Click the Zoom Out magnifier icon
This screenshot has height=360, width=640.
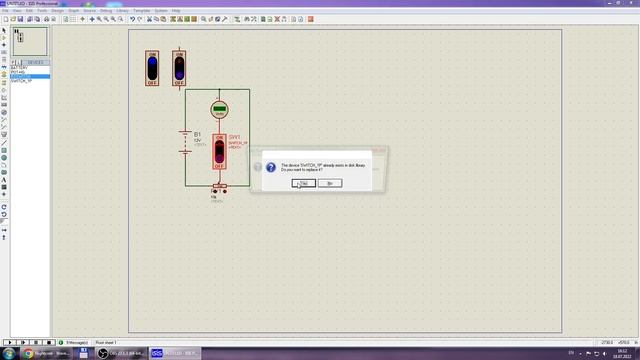pos(106,19)
